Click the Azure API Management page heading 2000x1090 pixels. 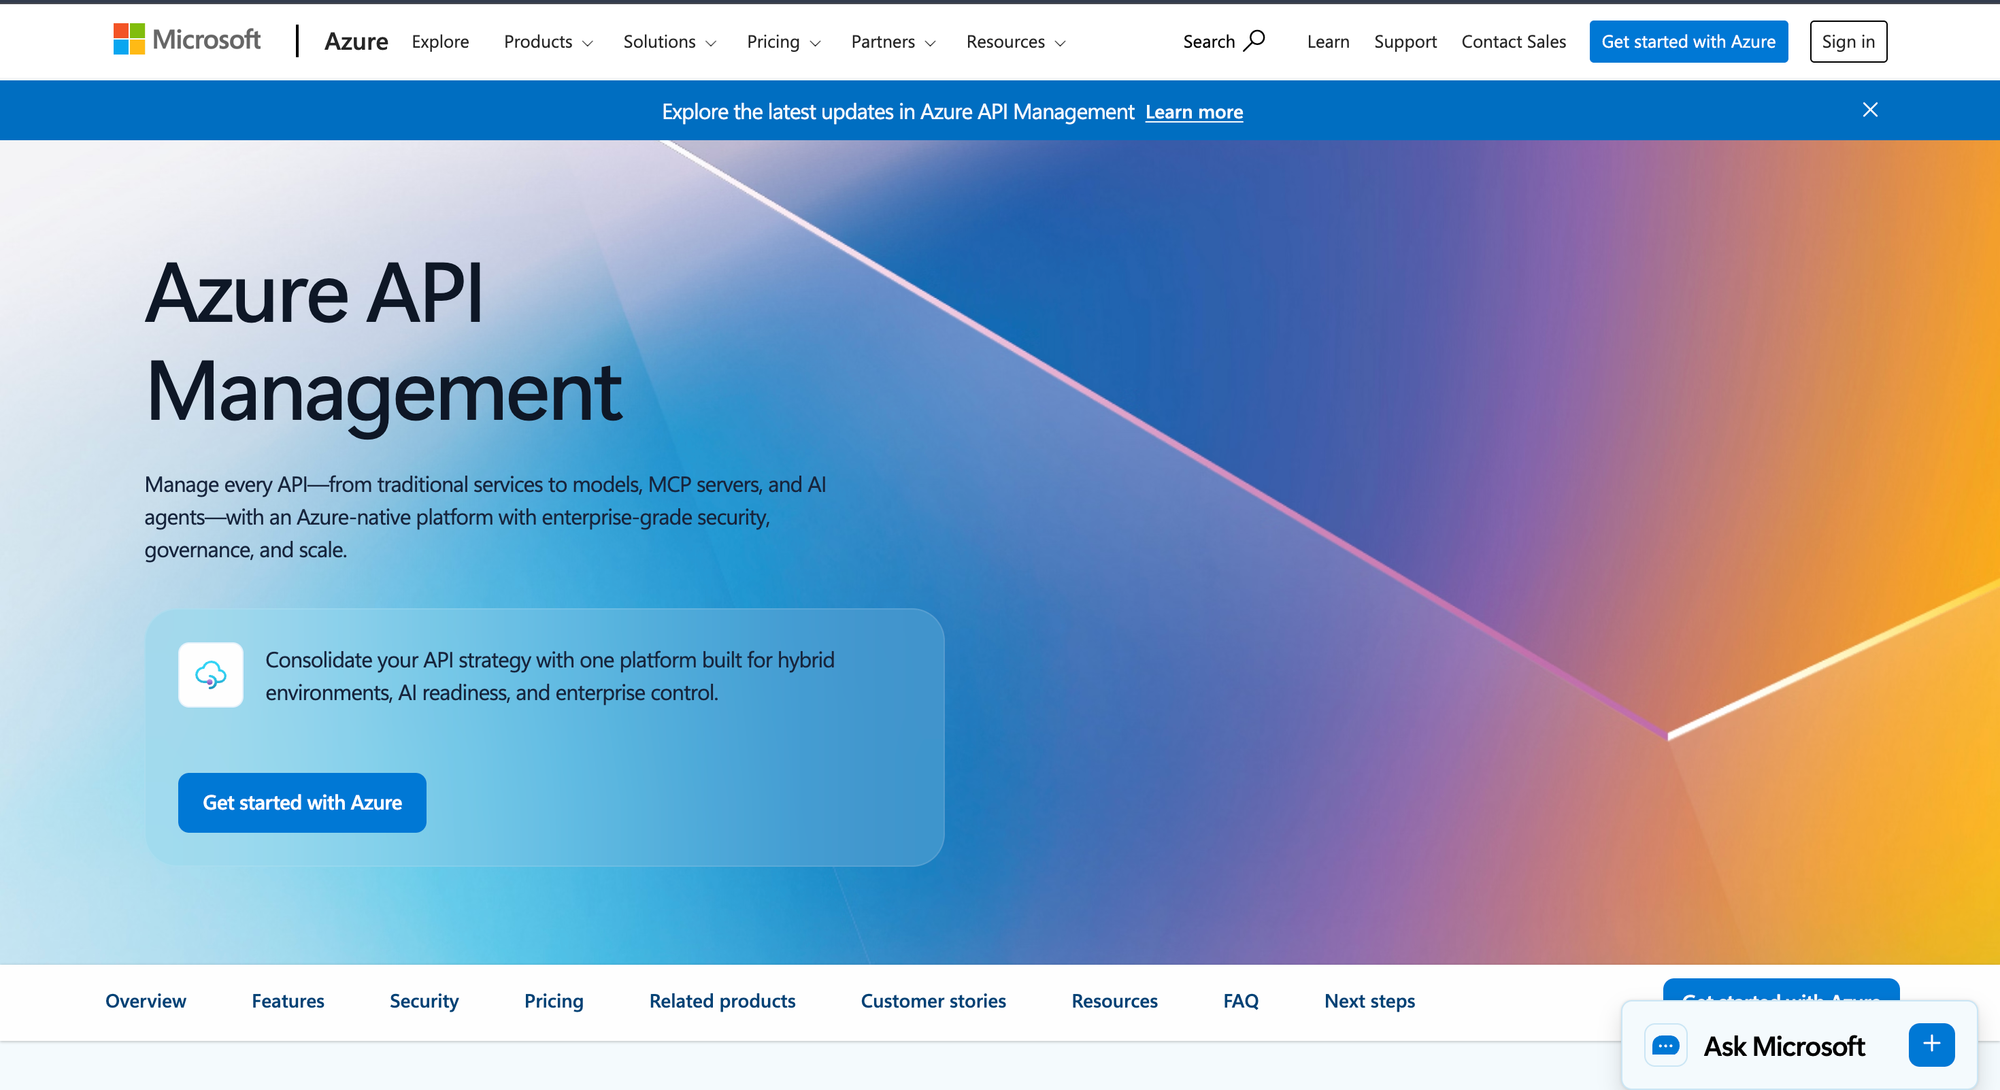[384, 342]
